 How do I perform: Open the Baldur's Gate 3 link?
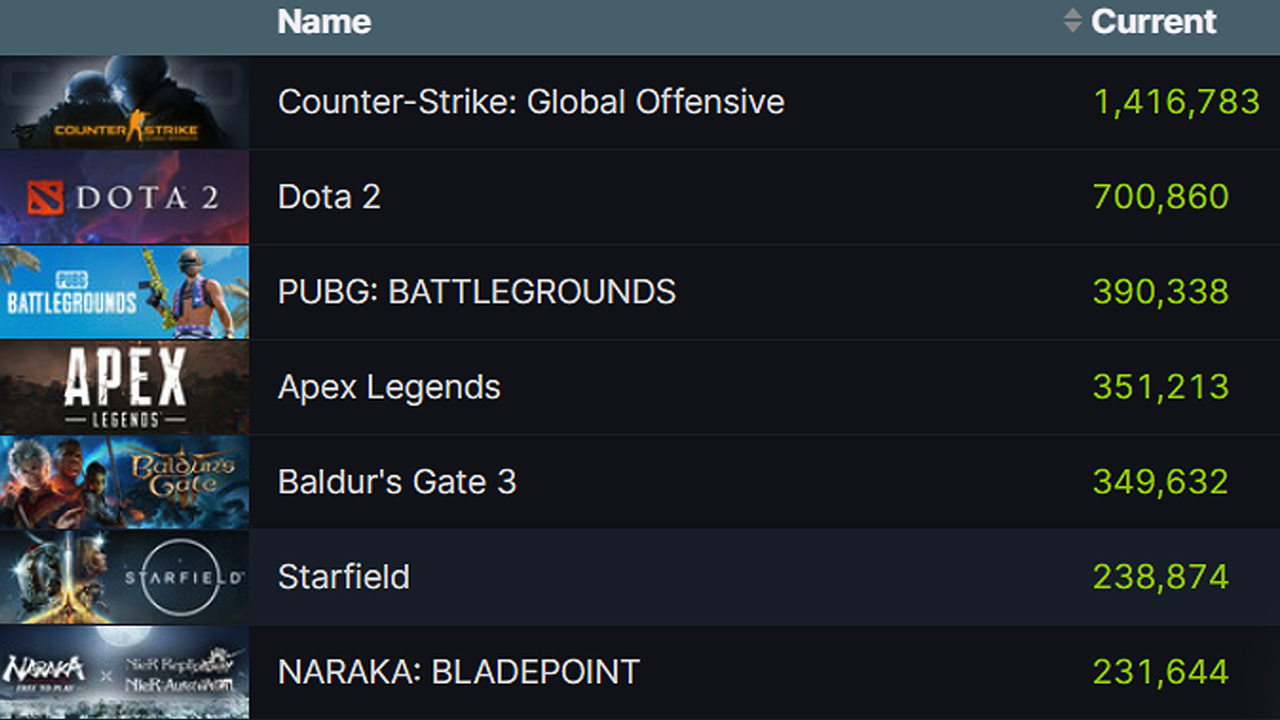(x=396, y=481)
